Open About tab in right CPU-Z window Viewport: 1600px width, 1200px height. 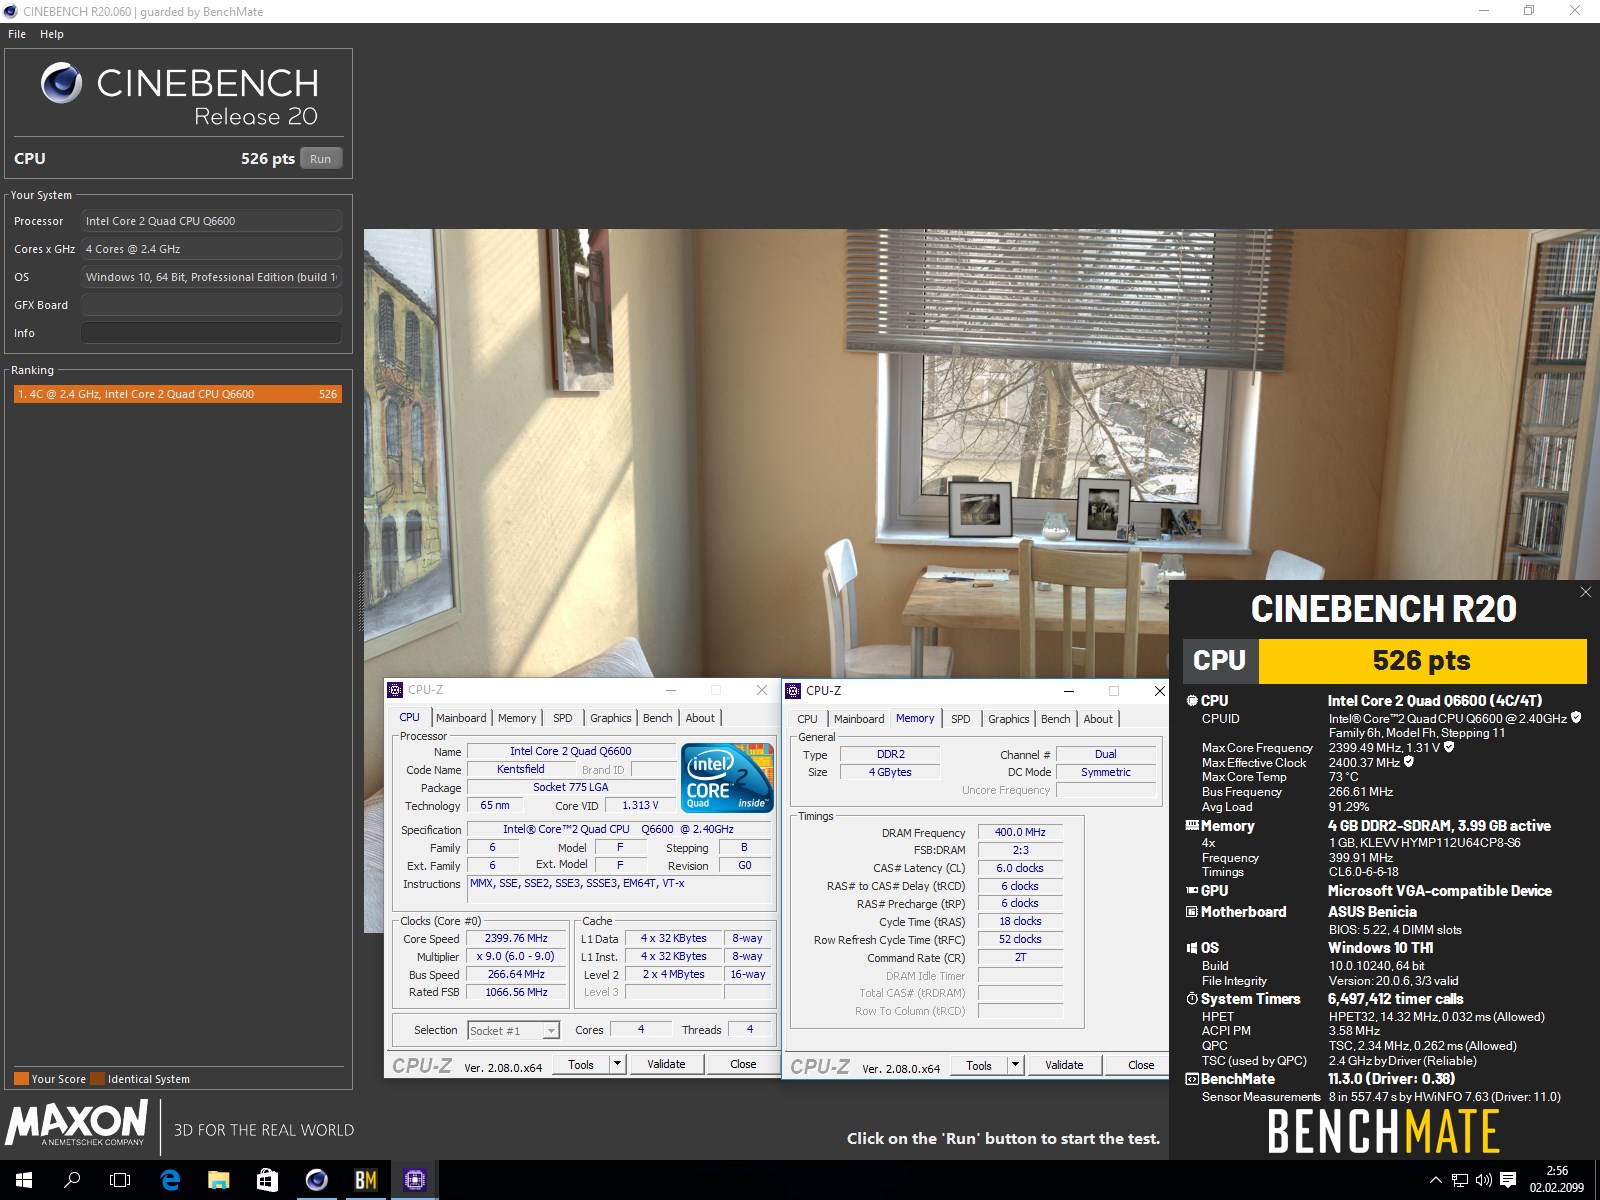pyautogui.click(x=1098, y=719)
